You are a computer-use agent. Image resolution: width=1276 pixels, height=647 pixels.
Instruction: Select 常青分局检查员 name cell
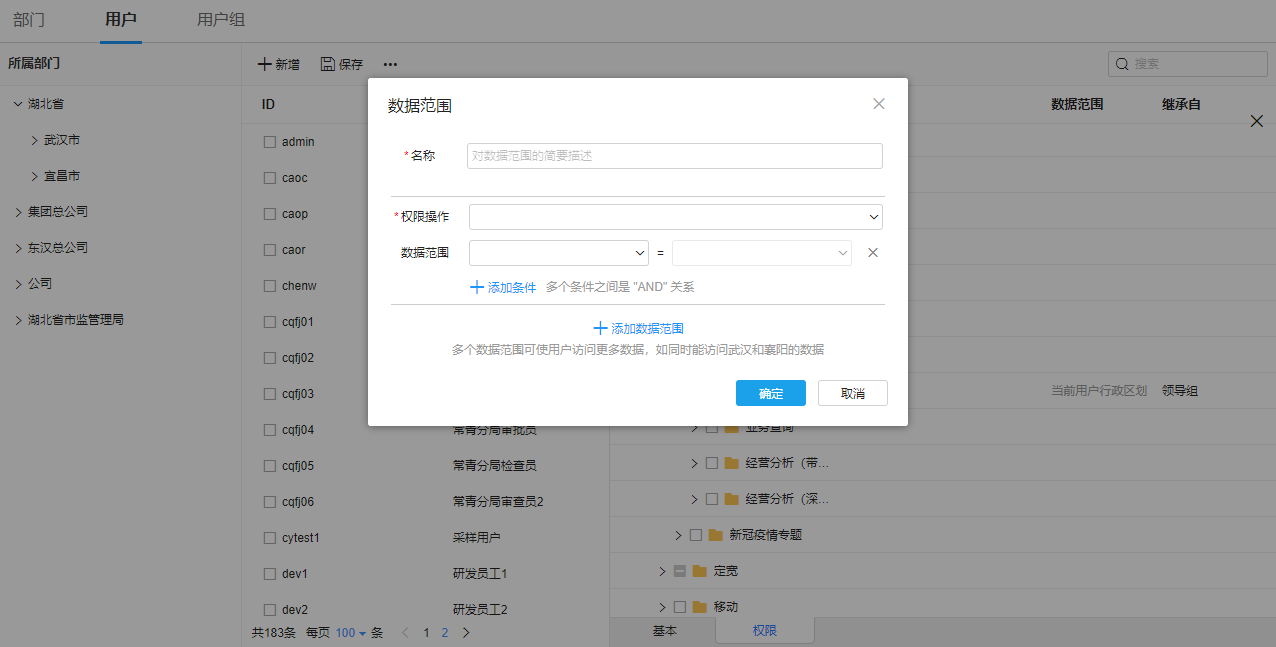495,466
